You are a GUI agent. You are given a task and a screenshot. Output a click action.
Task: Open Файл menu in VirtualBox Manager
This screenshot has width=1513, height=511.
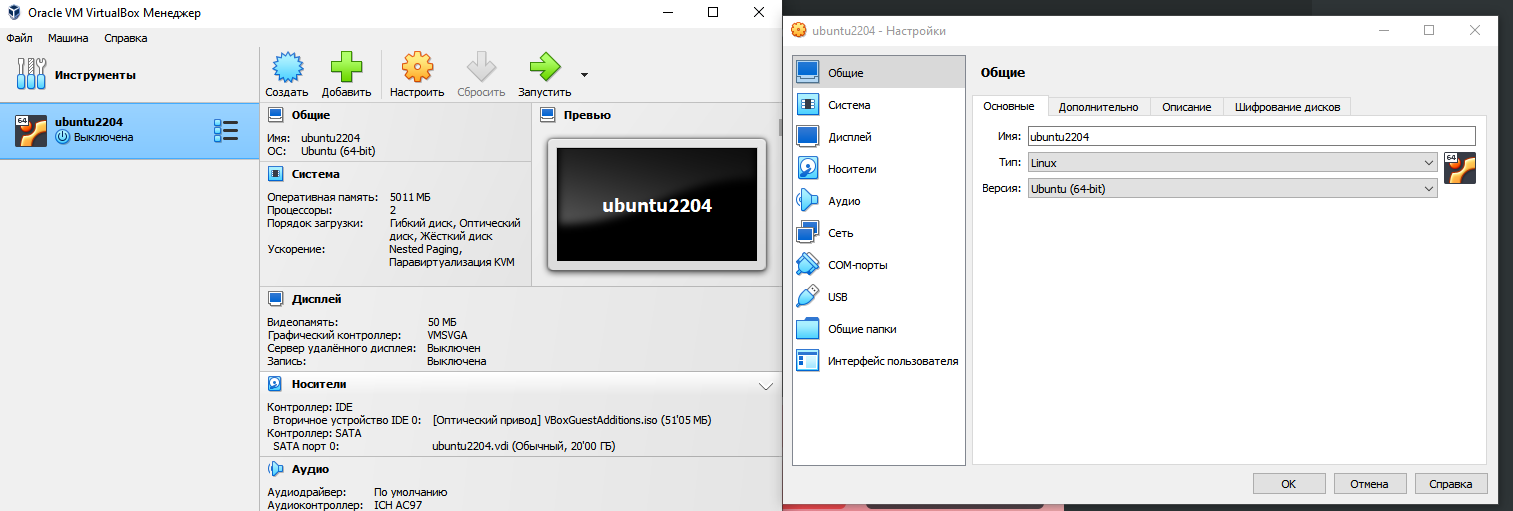(19, 38)
